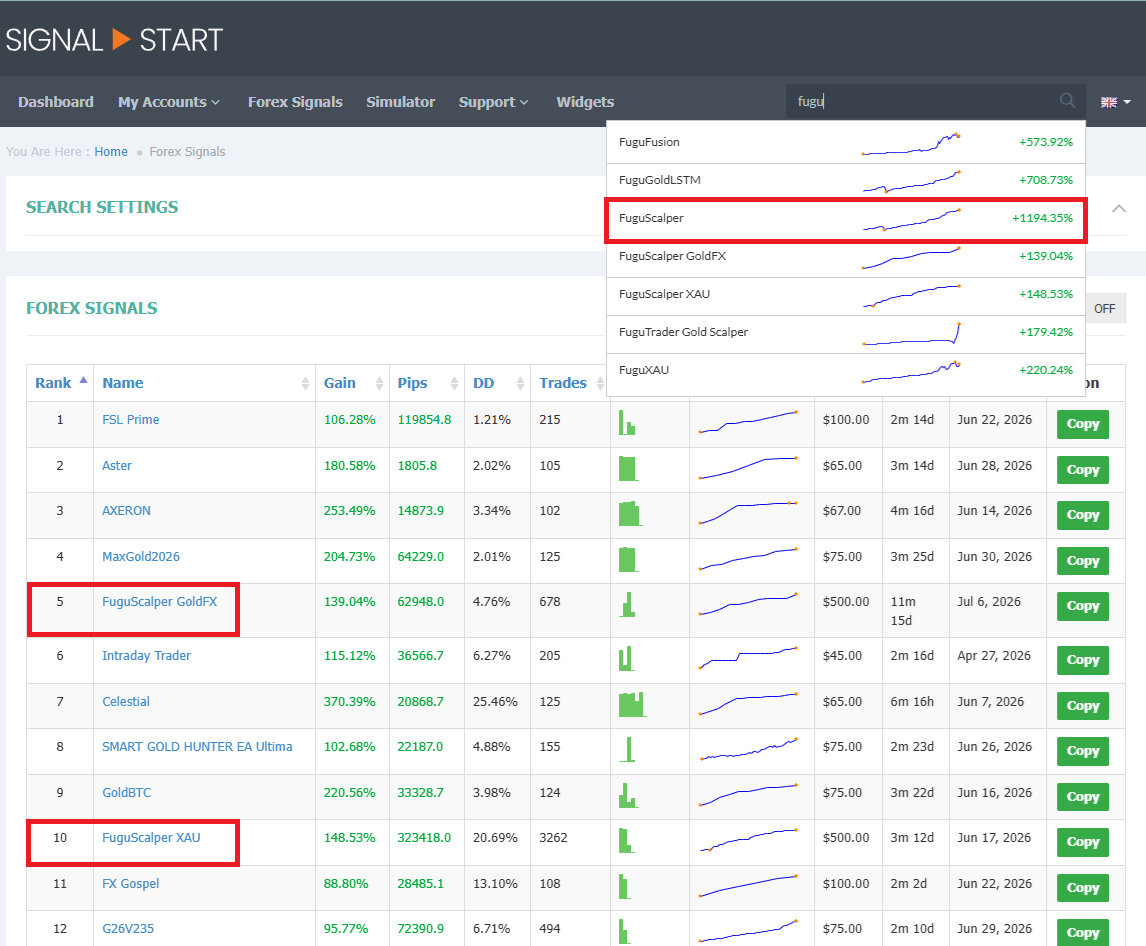This screenshot has height=946, width=1146.
Task: Open the FX Gospel signal link
Action: pyautogui.click(x=131, y=884)
